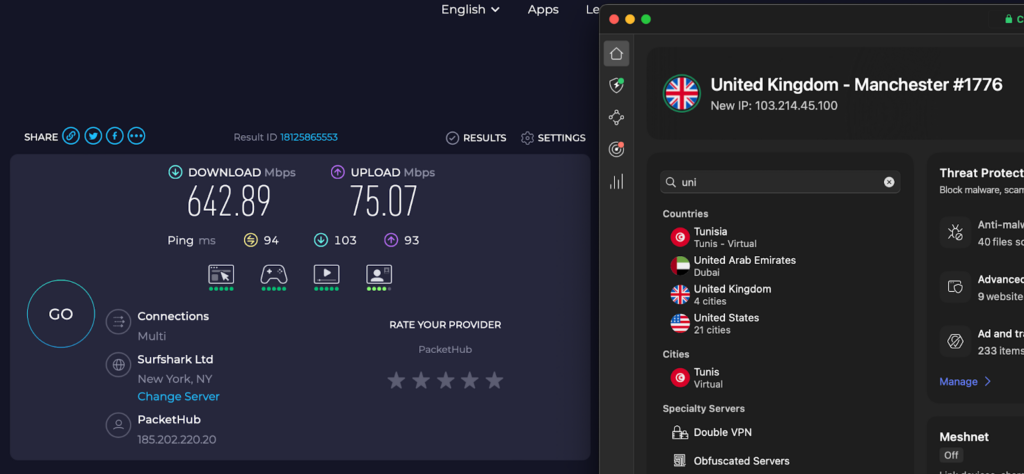Image resolution: width=1024 pixels, height=474 pixels.
Task: Open NordVPN Meshnet sidebar icon
Action: (616, 118)
